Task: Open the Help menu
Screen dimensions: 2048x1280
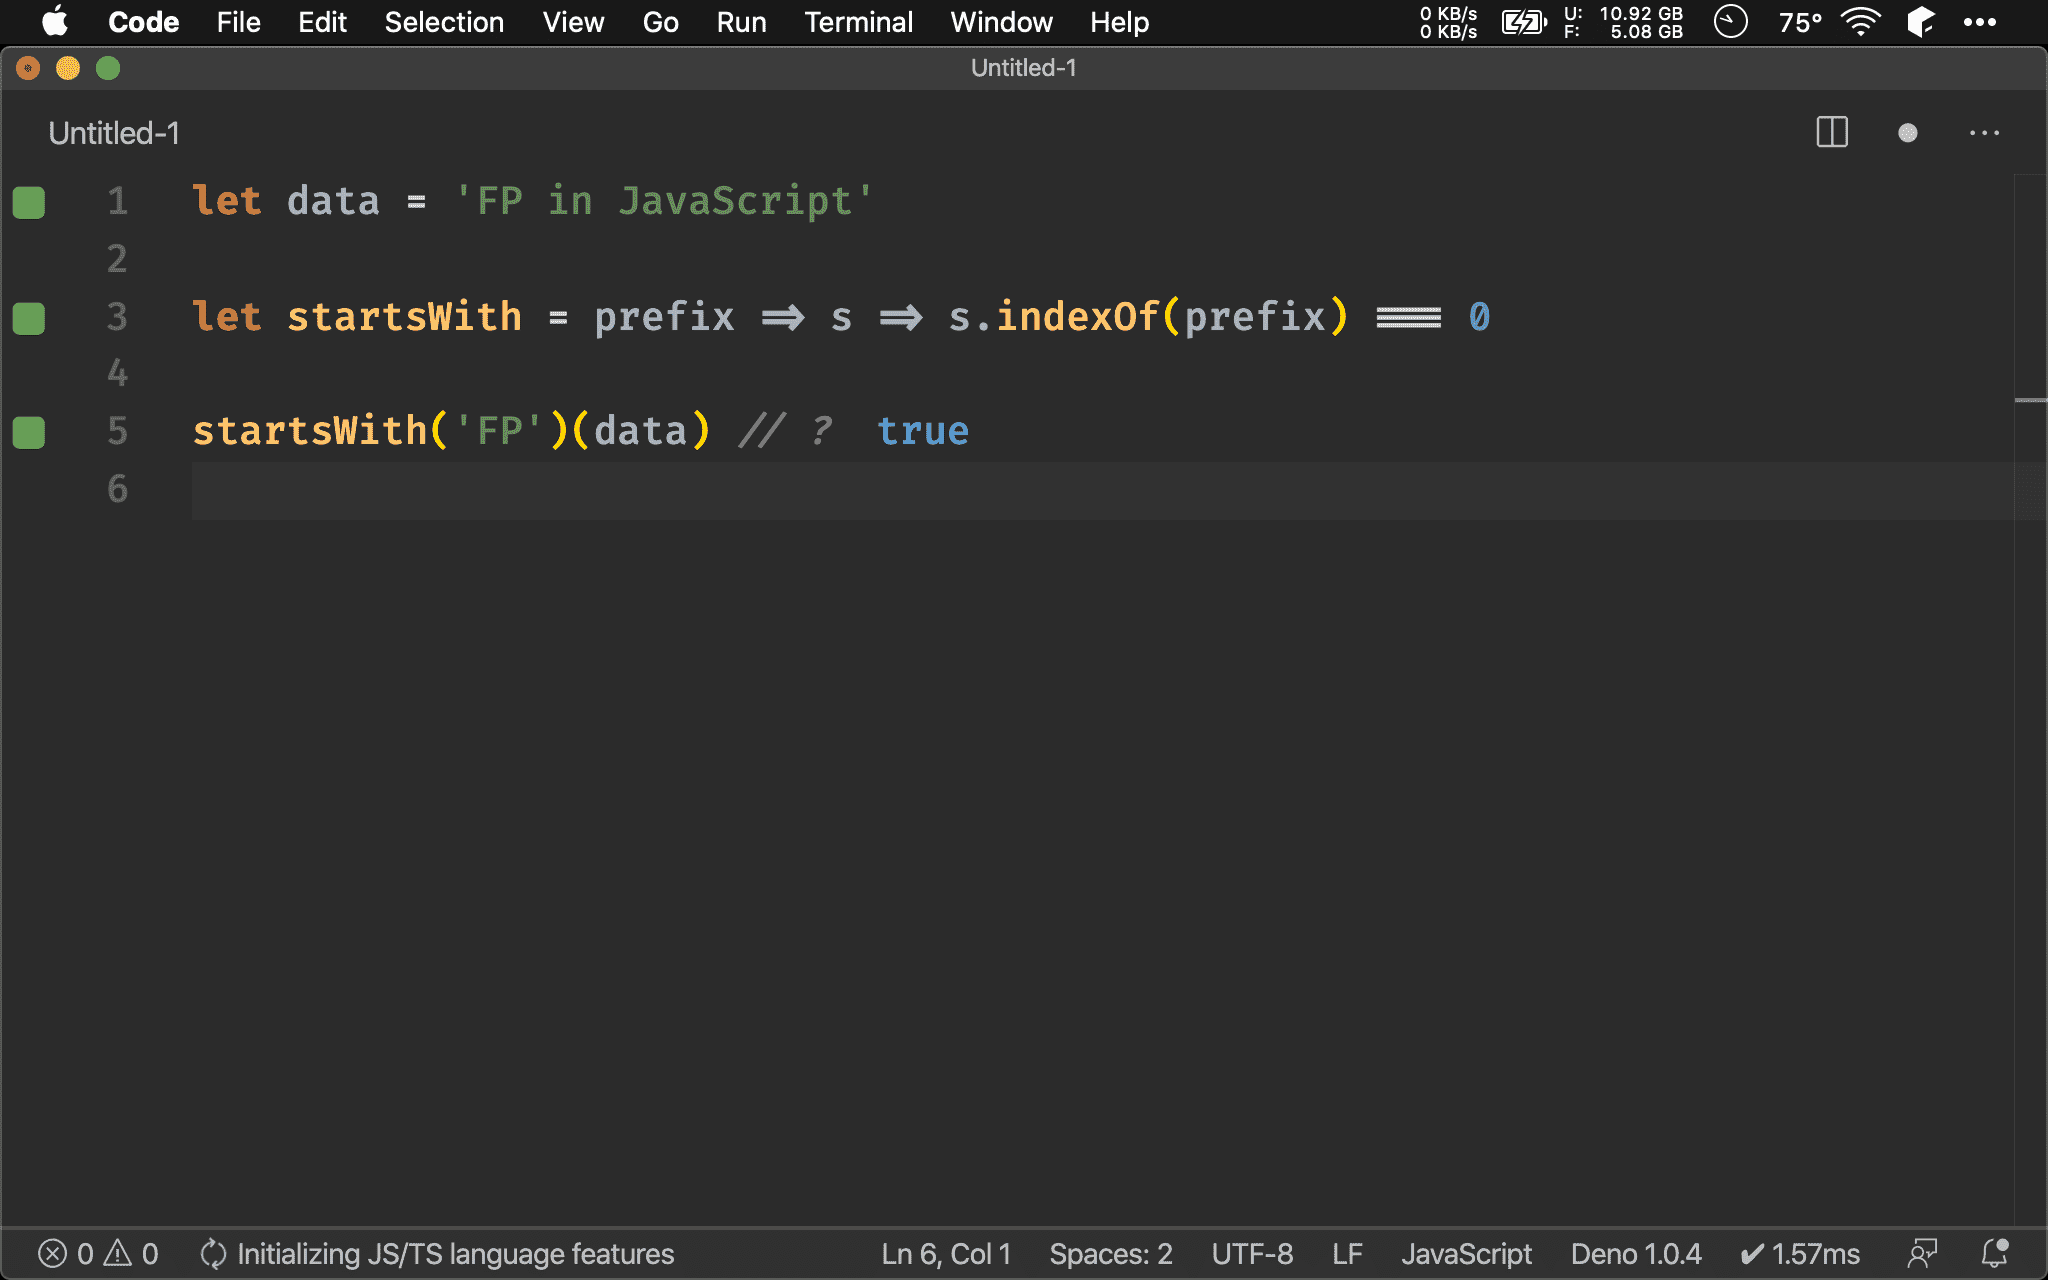Action: (x=1119, y=22)
